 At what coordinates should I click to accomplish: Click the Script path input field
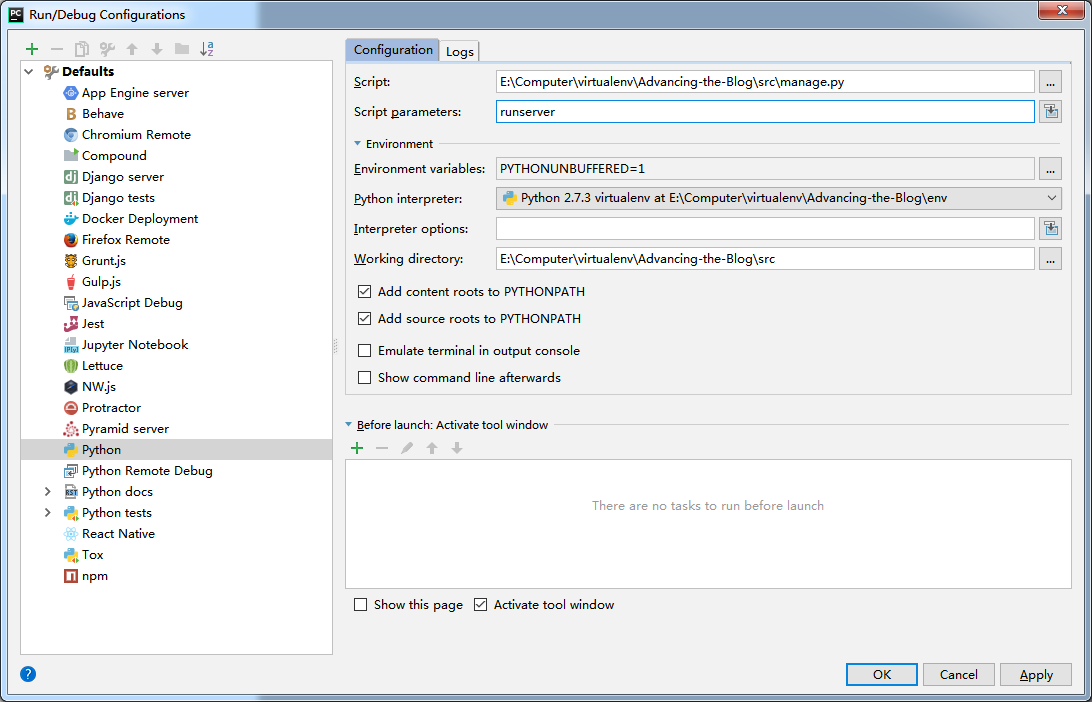[x=765, y=81]
